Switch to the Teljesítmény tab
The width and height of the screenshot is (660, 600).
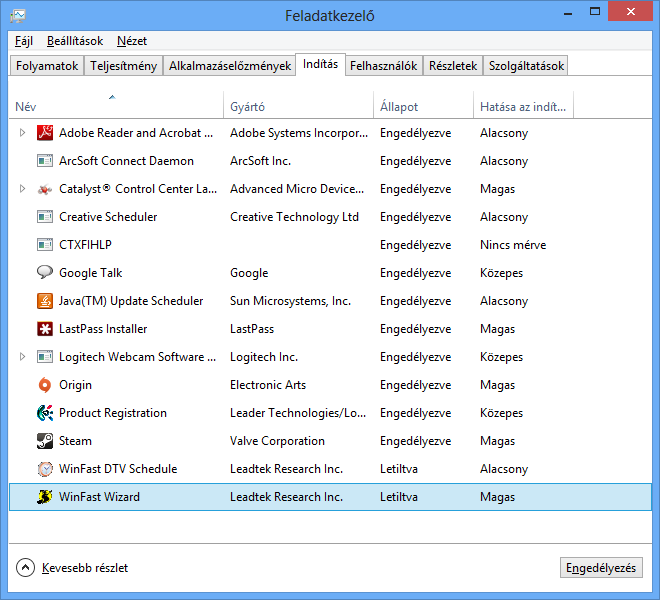(123, 66)
